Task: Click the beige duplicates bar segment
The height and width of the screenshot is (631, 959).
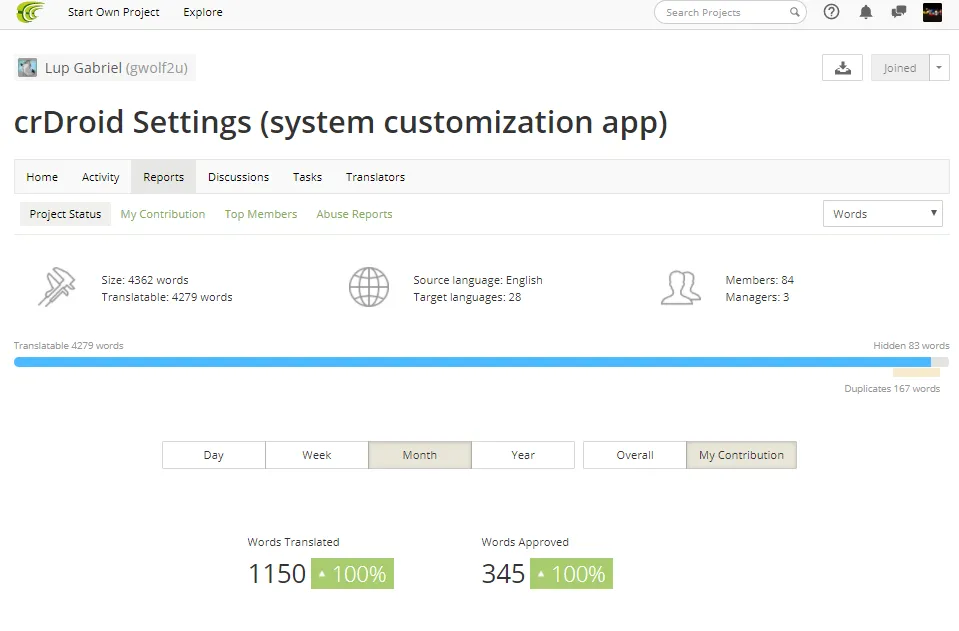Action: pos(916,372)
